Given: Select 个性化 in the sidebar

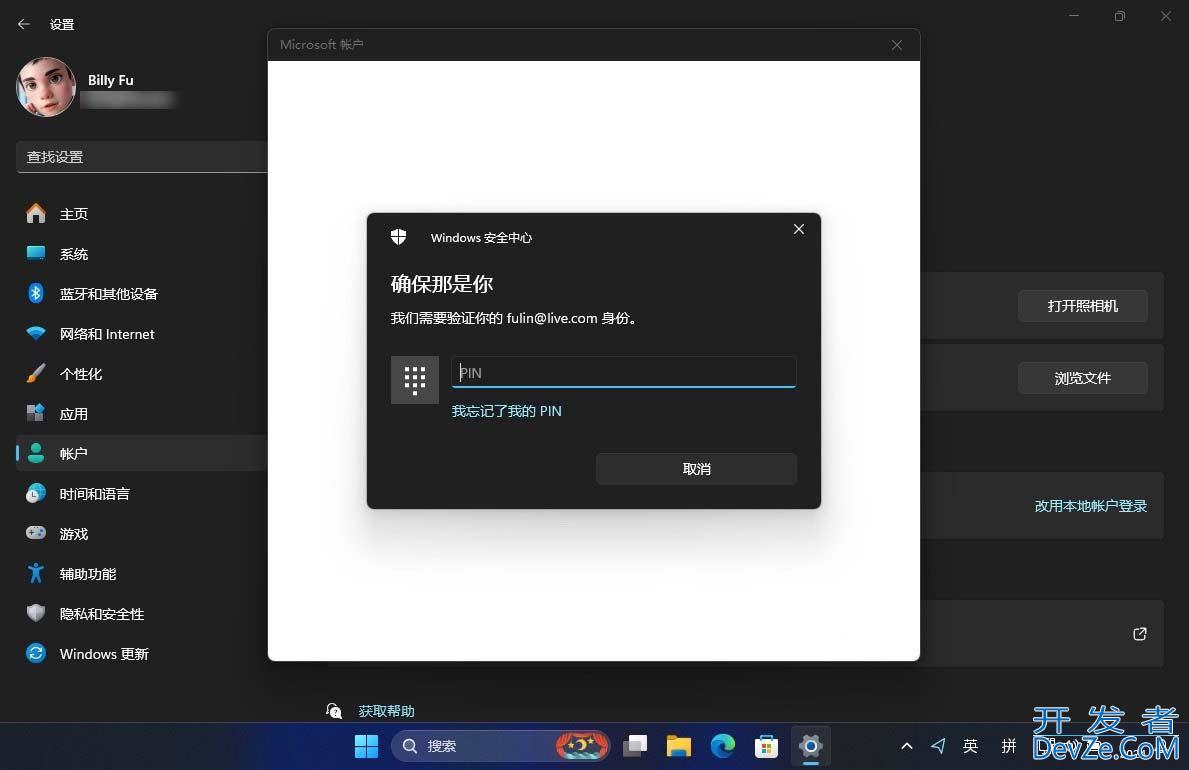Looking at the screenshot, I should tap(81, 374).
